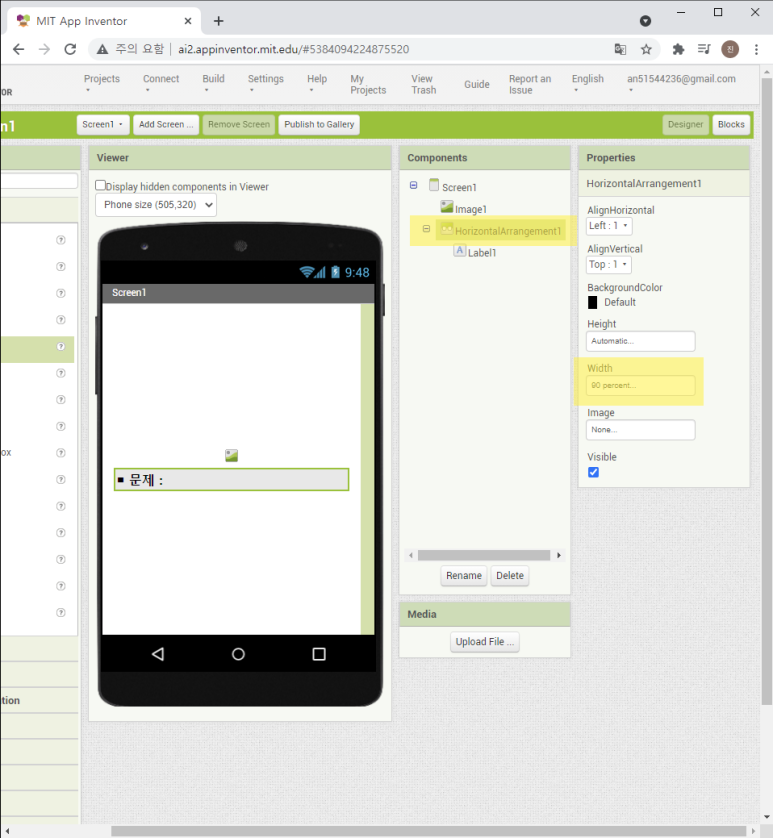
Task: Click the Publish to Gallery button
Action: (x=319, y=125)
